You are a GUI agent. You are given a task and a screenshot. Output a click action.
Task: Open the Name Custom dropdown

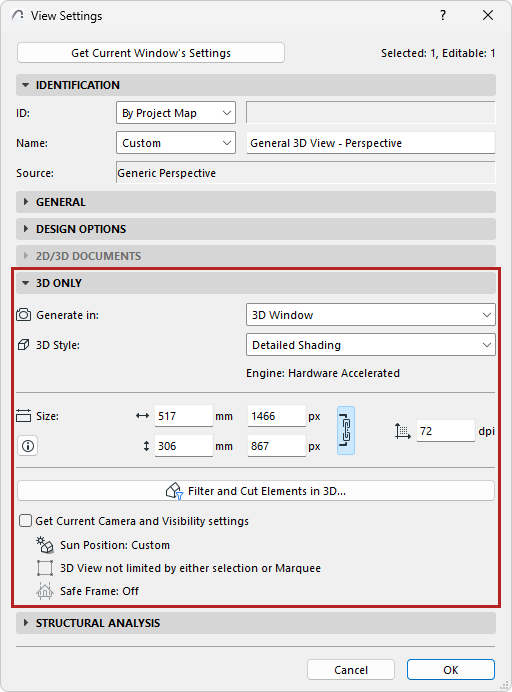(176, 143)
